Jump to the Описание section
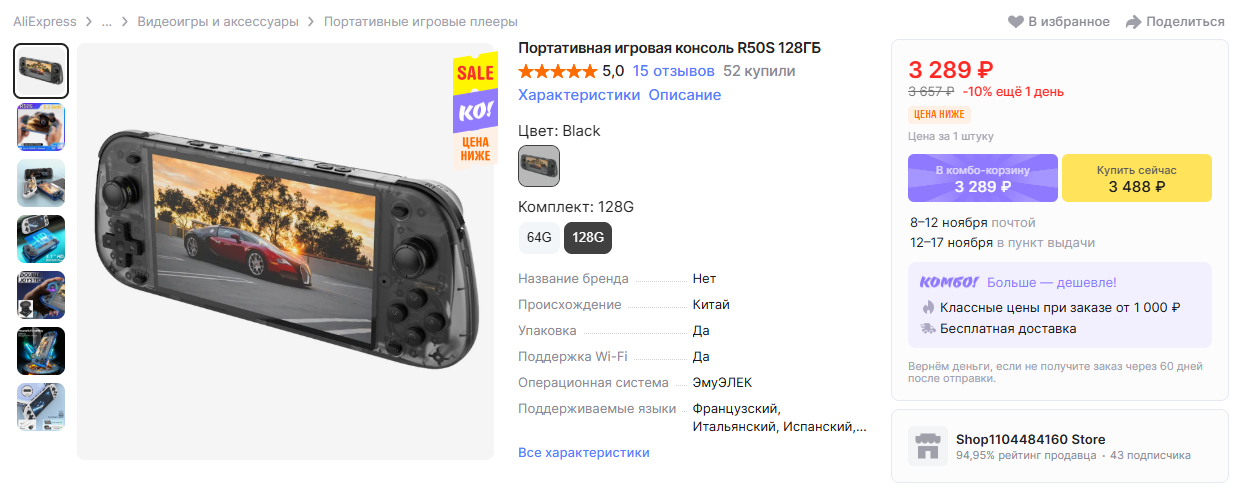The width and height of the screenshot is (1260, 496). (x=685, y=95)
